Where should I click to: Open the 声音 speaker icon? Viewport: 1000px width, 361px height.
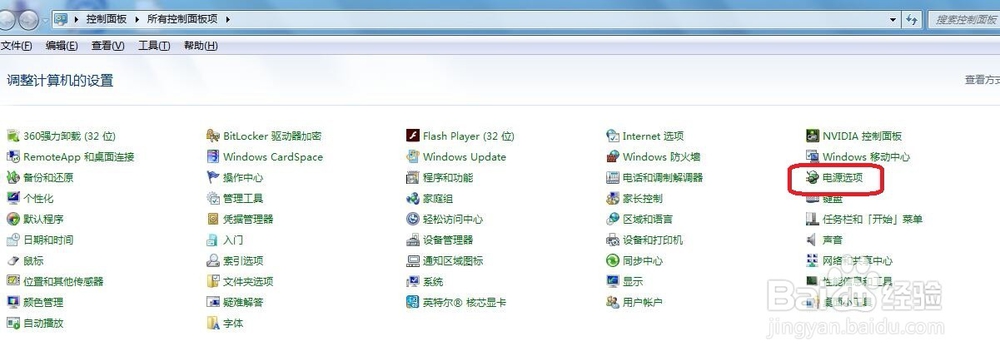pos(812,240)
